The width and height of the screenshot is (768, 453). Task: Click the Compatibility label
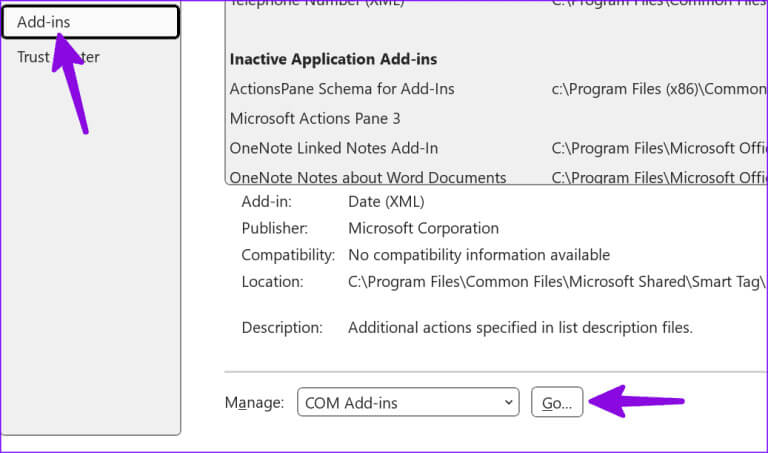[288, 255]
